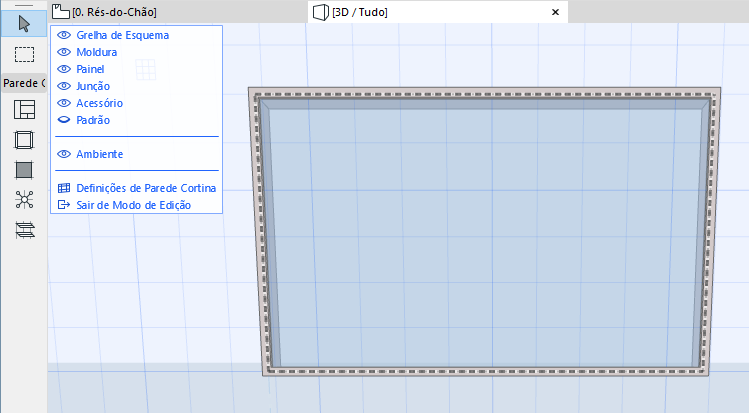Click the Parede C toolbox header

24,83
